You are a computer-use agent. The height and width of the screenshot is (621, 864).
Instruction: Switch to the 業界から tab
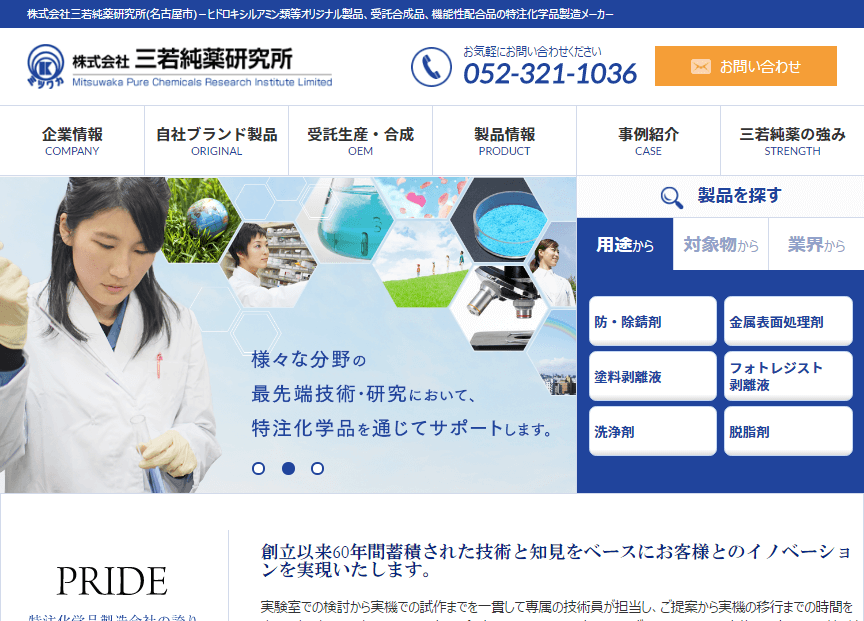pyautogui.click(x=815, y=245)
